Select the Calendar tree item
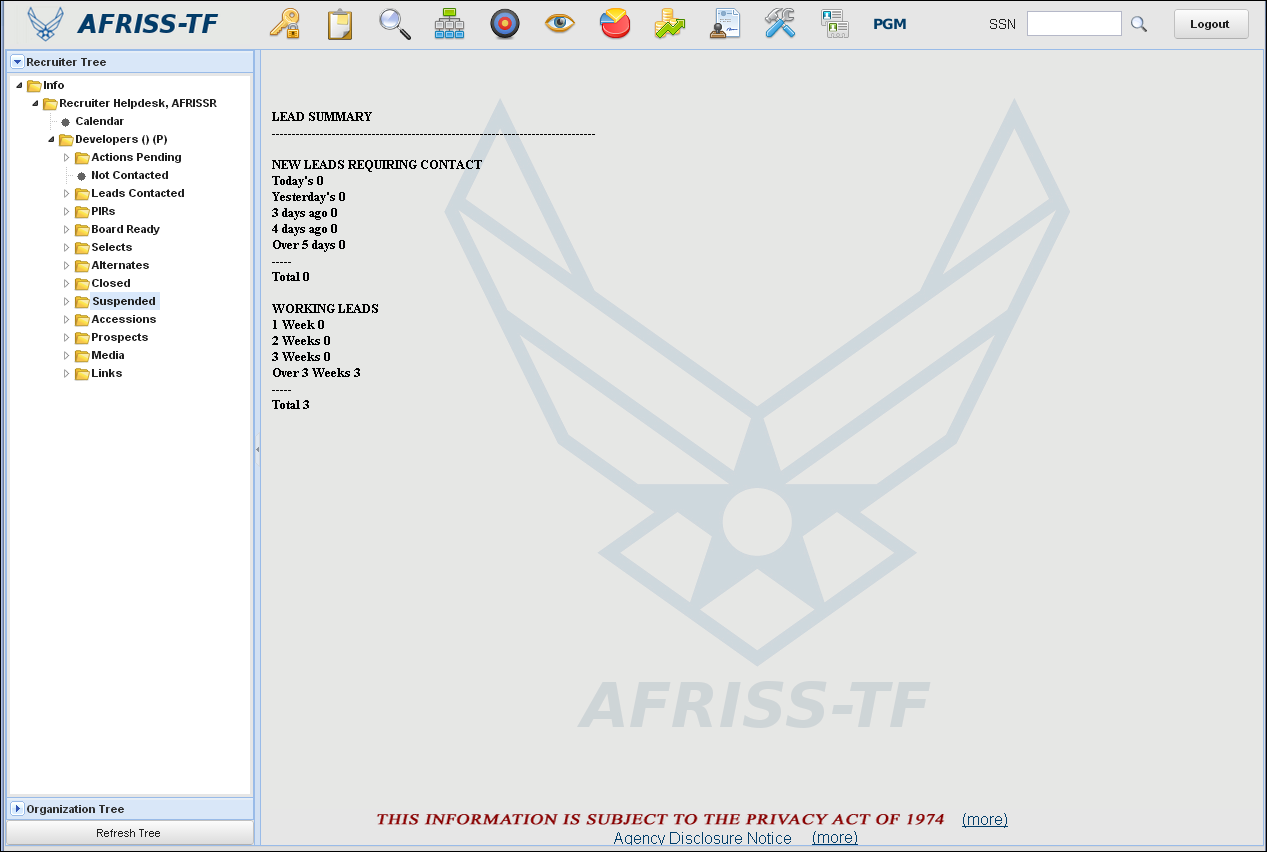 pyautogui.click(x=100, y=121)
